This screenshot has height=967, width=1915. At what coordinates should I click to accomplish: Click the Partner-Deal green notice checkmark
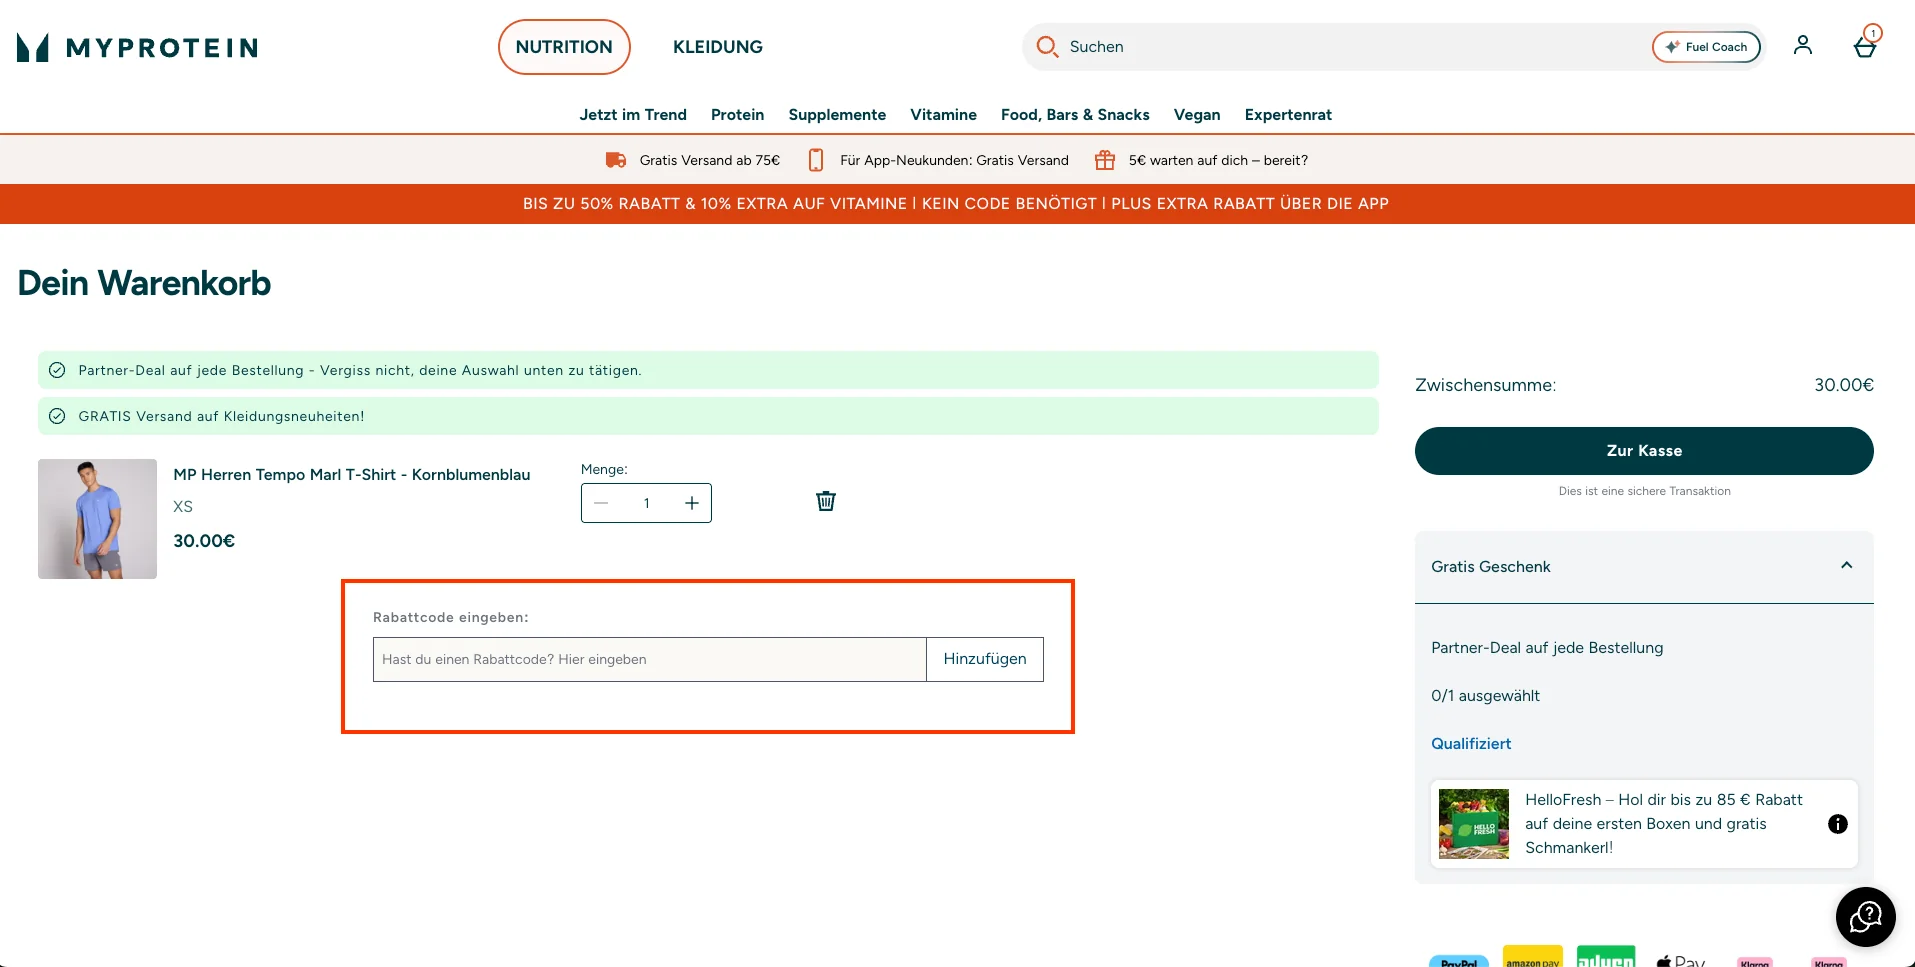tap(58, 370)
